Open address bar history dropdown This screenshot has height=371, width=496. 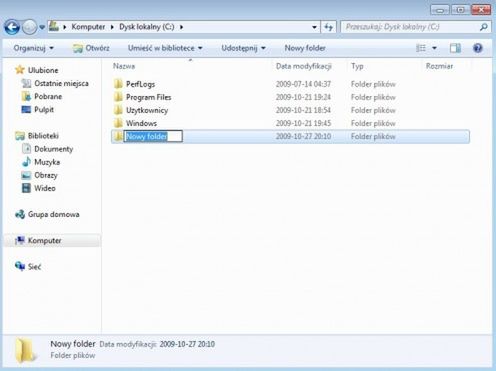tap(314, 27)
